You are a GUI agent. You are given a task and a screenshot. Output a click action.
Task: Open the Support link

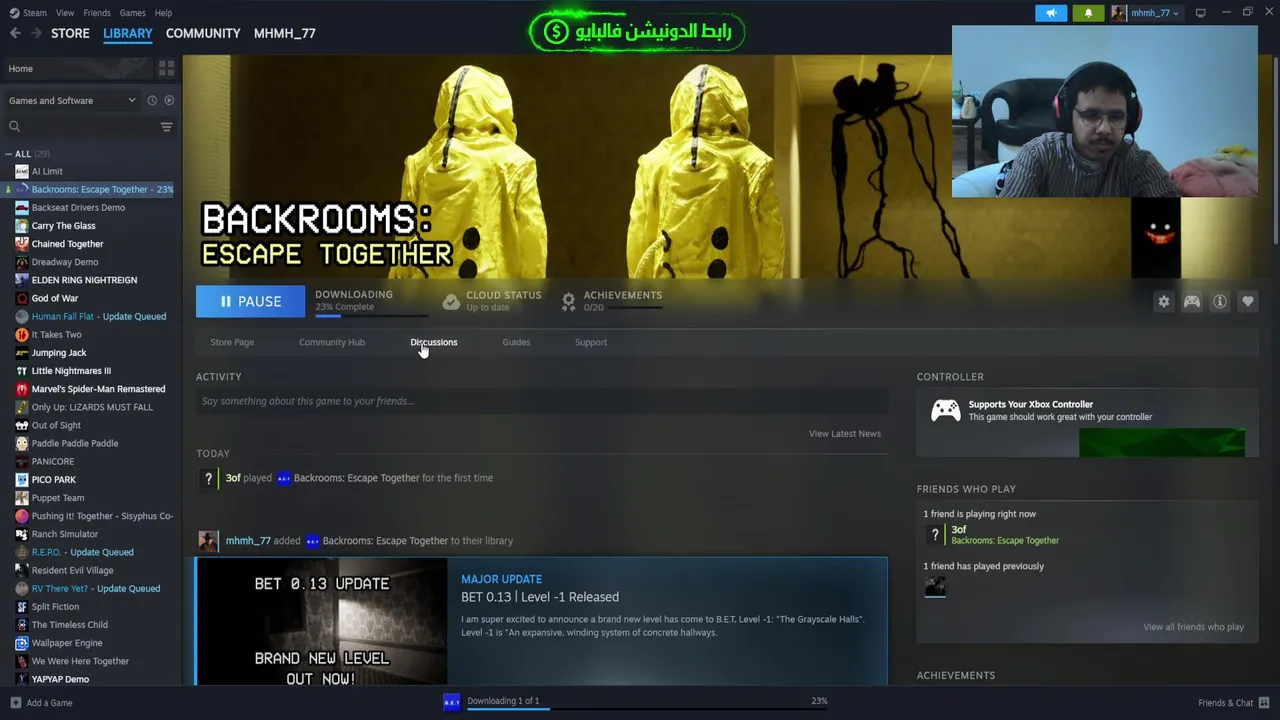[x=591, y=342]
